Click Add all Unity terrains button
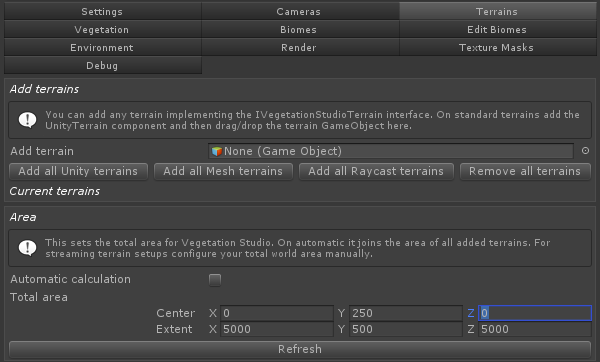The width and height of the screenshot is (600, 362). pyautogui.click(x=78, y=171)
